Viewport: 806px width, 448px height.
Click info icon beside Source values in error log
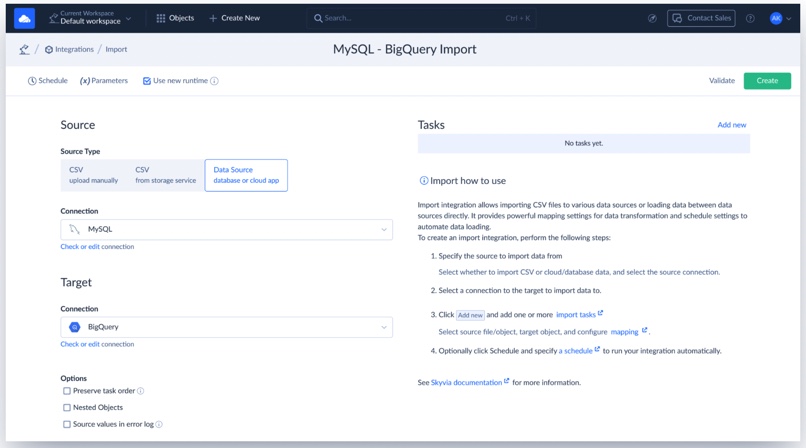tap(159, 424)
